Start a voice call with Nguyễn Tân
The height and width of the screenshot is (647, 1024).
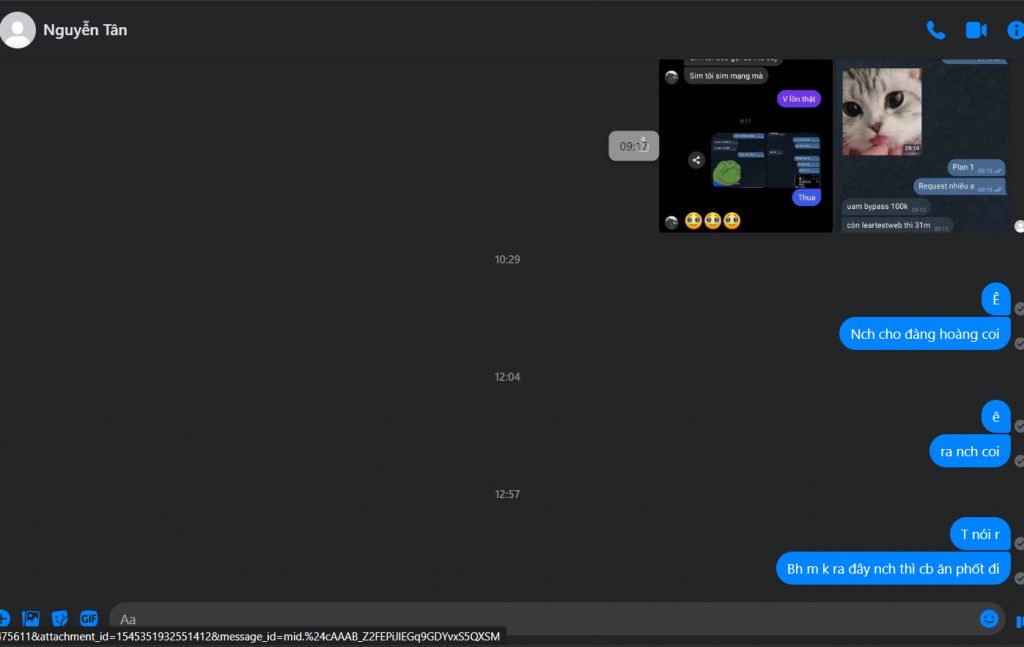click(935, 30)
